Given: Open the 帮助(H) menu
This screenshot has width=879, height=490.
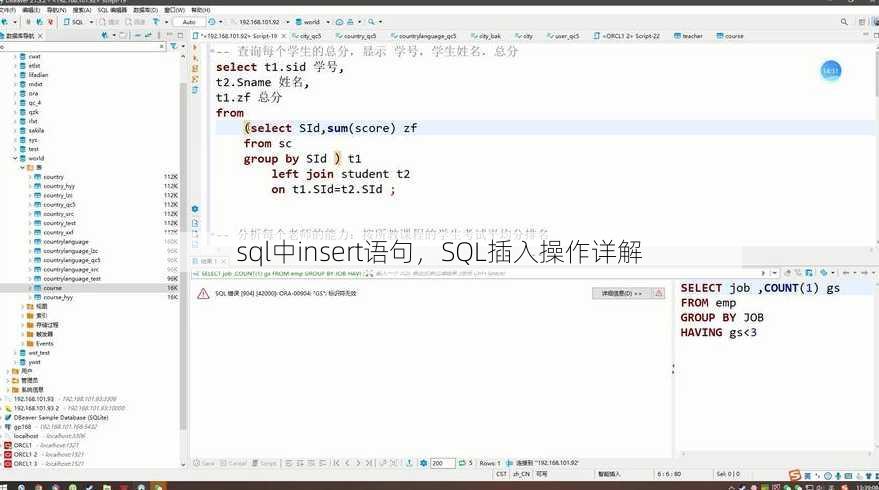Looking at the screenshot, I should point(201,10).
